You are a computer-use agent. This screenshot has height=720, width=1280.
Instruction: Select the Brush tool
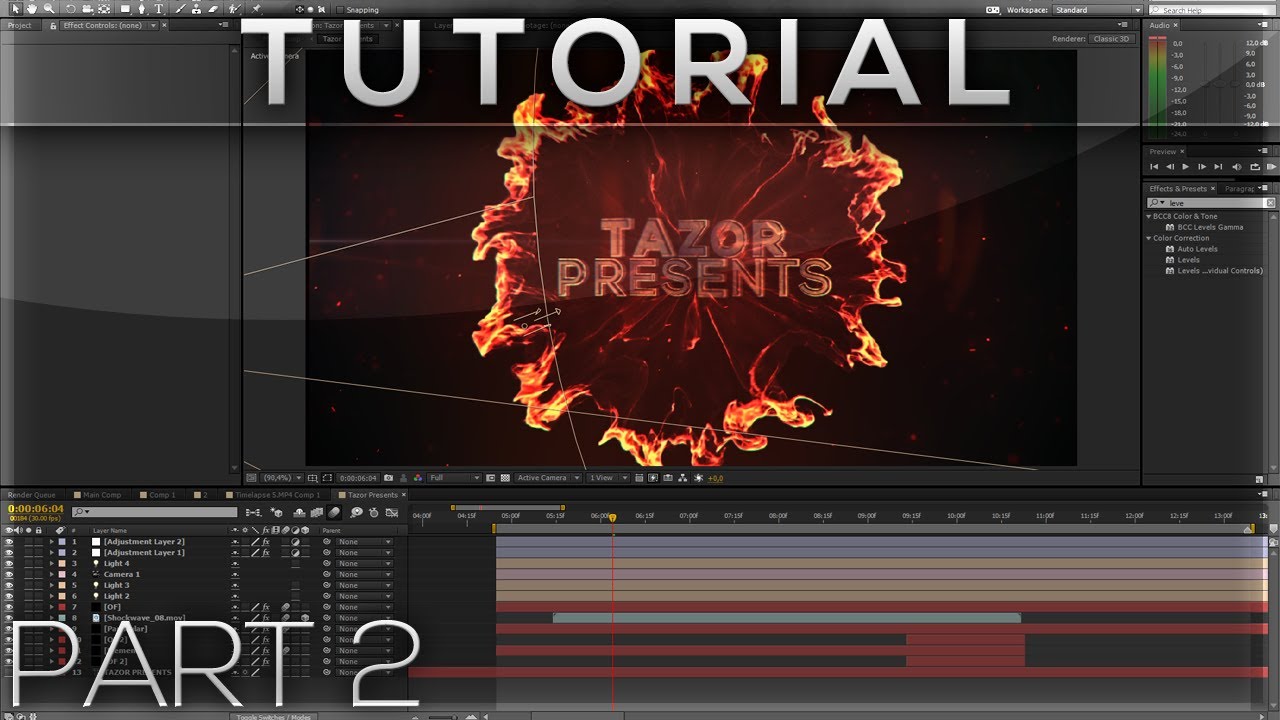[x=180, y=9]
